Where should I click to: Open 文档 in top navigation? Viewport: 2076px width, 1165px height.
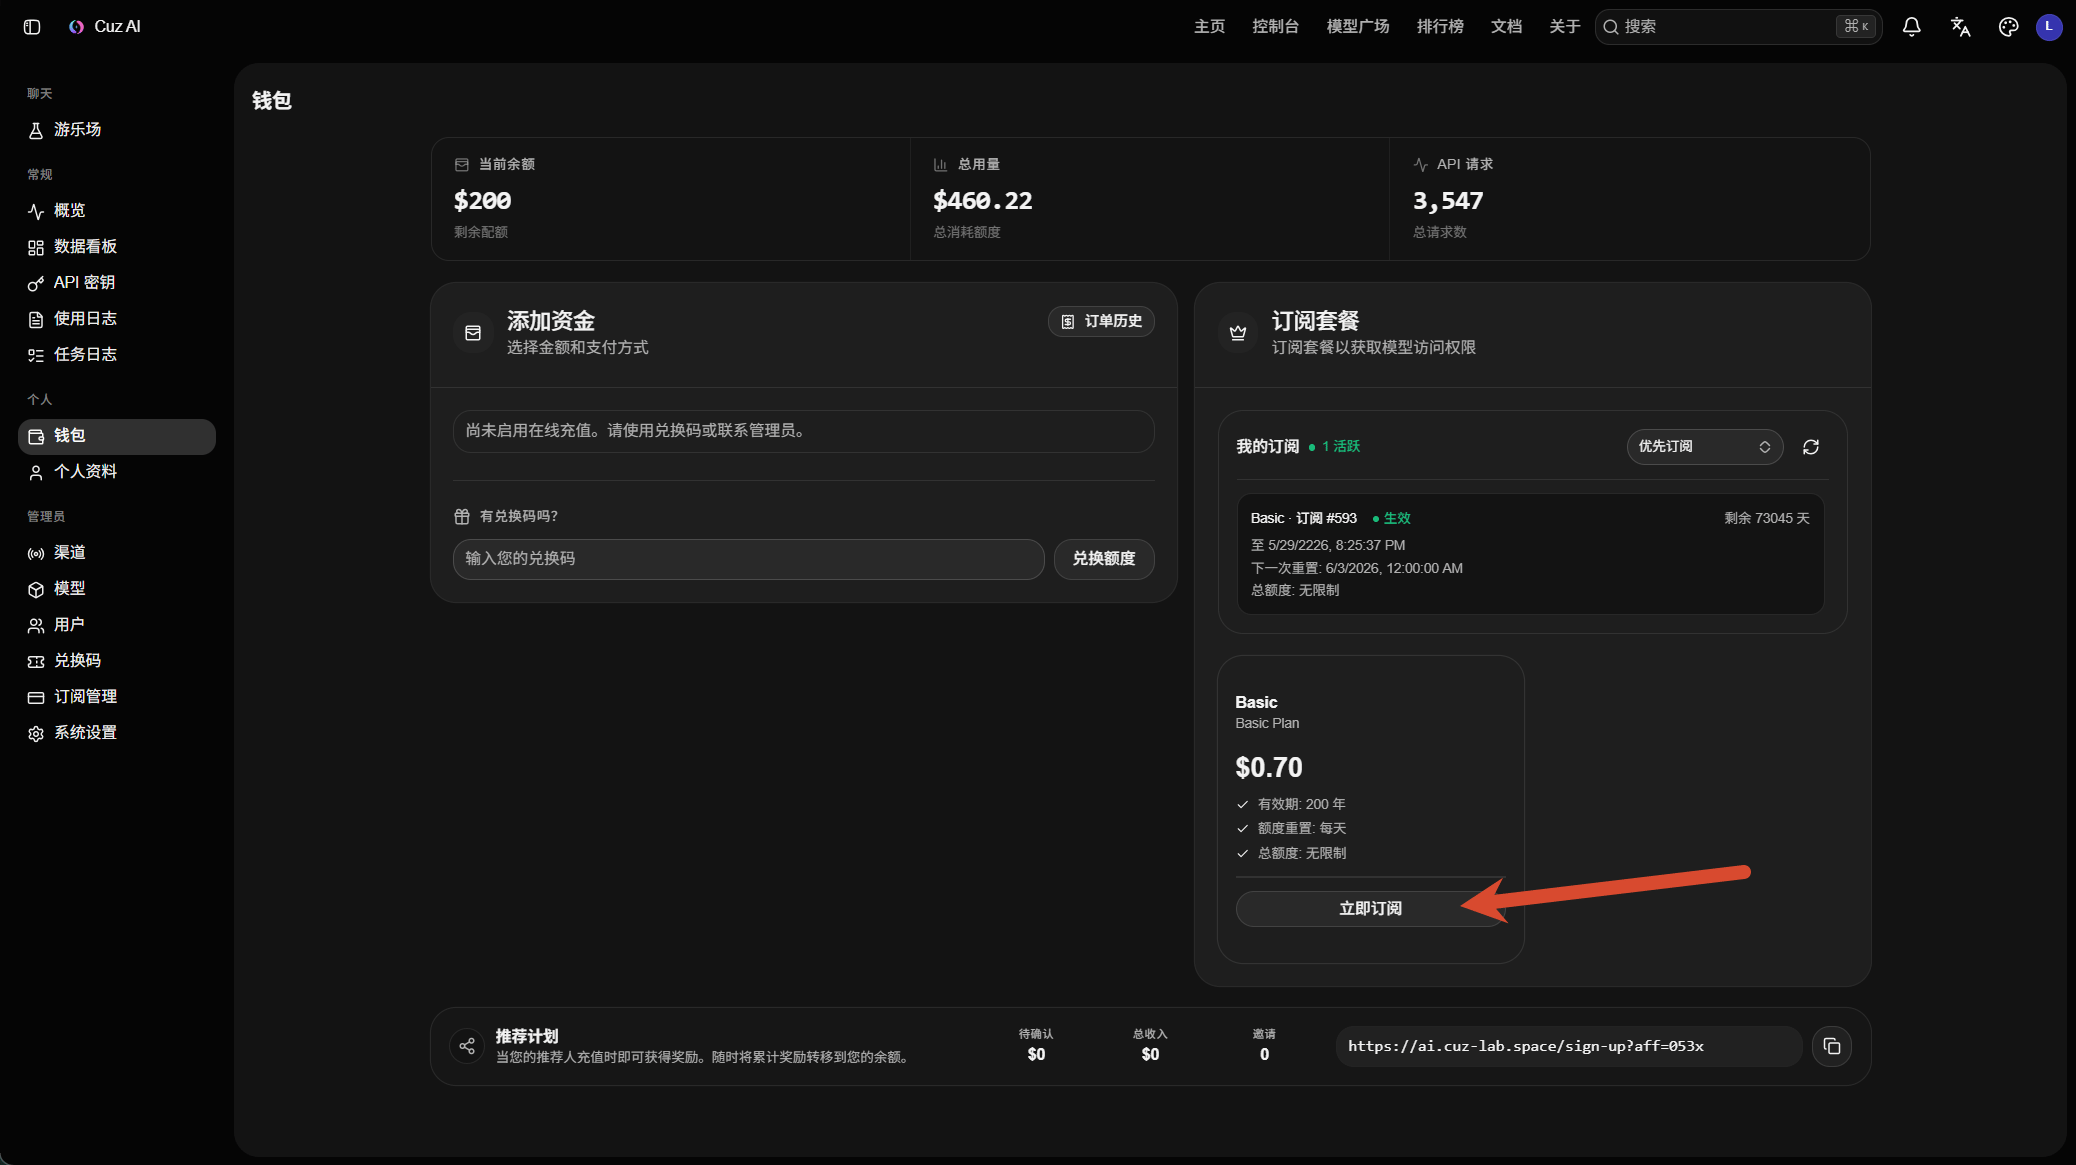tap(1506, 27)
